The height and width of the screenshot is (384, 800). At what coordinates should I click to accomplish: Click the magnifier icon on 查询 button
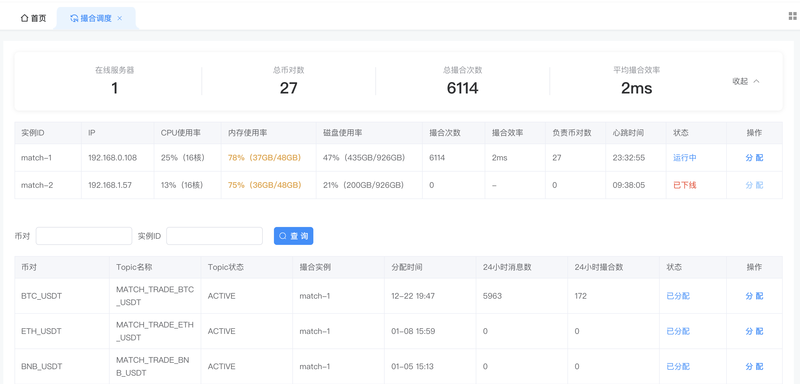(x=283, y=236)
